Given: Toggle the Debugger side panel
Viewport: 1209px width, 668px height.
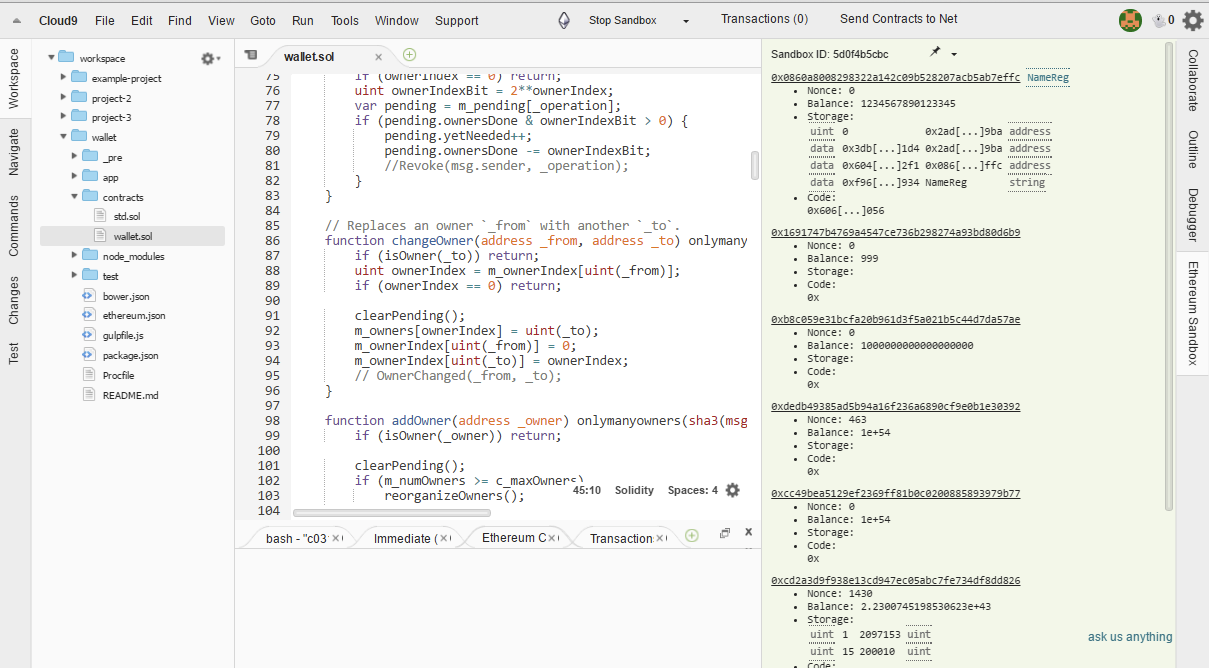Looking at the screenshot, I should pos(1193,215).
